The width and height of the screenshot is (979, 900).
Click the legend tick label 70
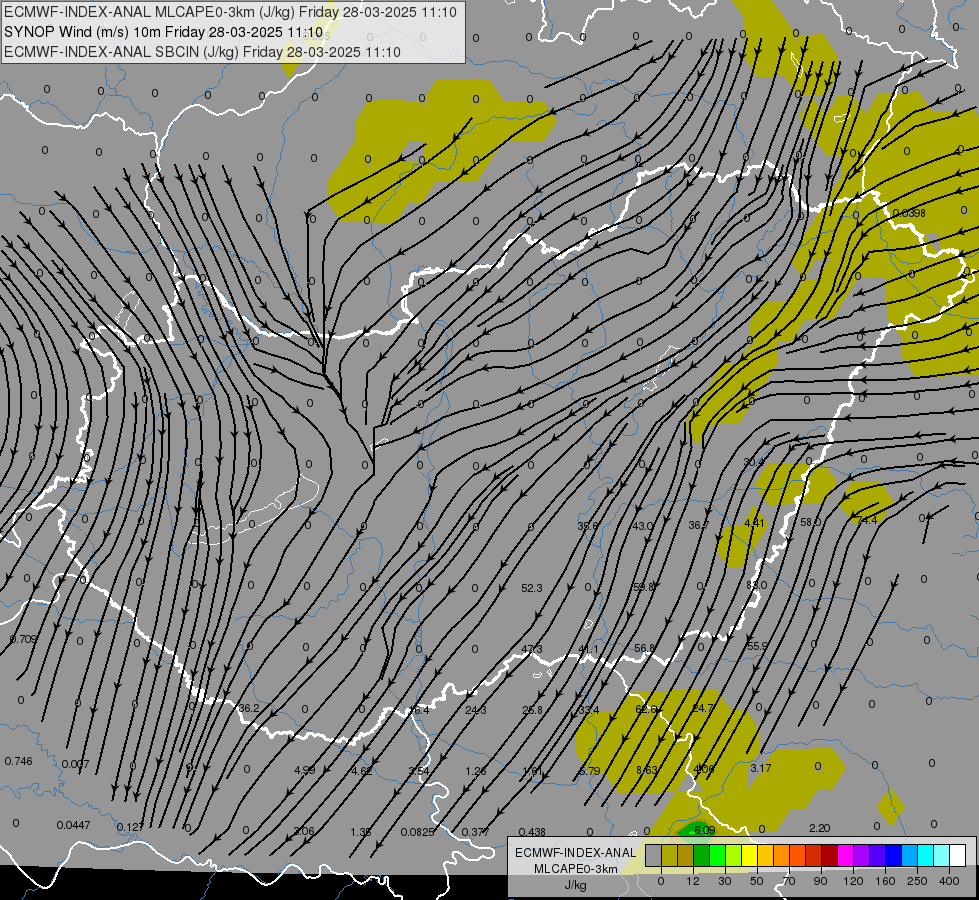click(789, 881)
